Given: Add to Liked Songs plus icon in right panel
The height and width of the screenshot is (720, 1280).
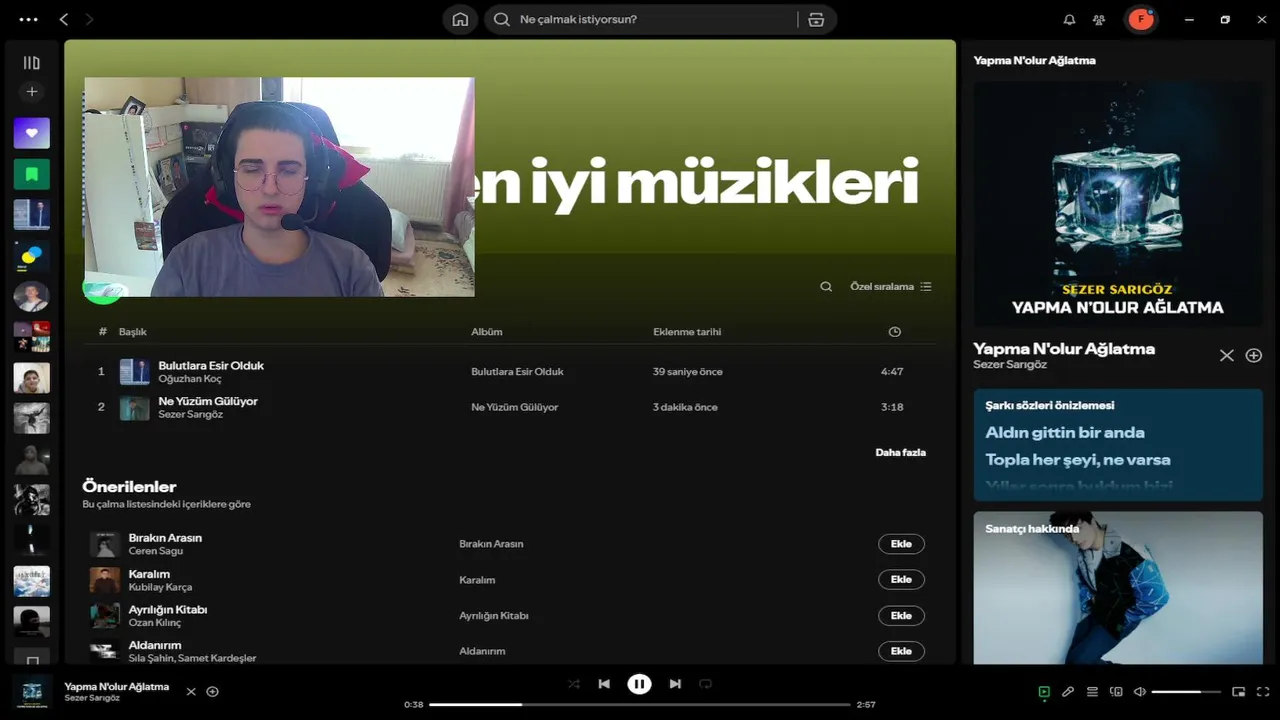Looking at the screenshot, I should pyautogui.click(x=1253, y=355).
